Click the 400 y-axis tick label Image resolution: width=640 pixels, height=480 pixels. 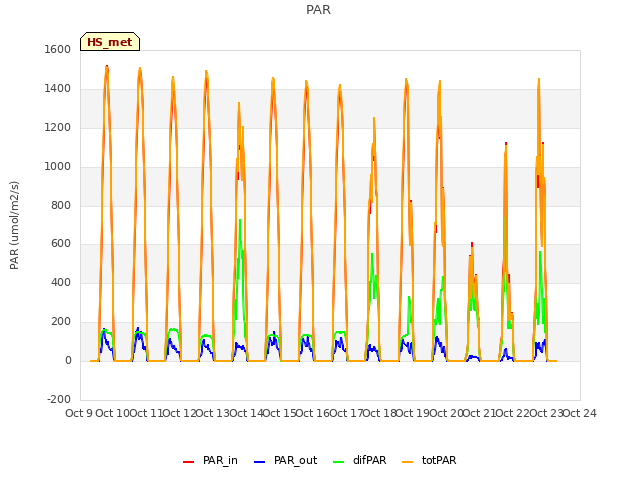(61, 282)
